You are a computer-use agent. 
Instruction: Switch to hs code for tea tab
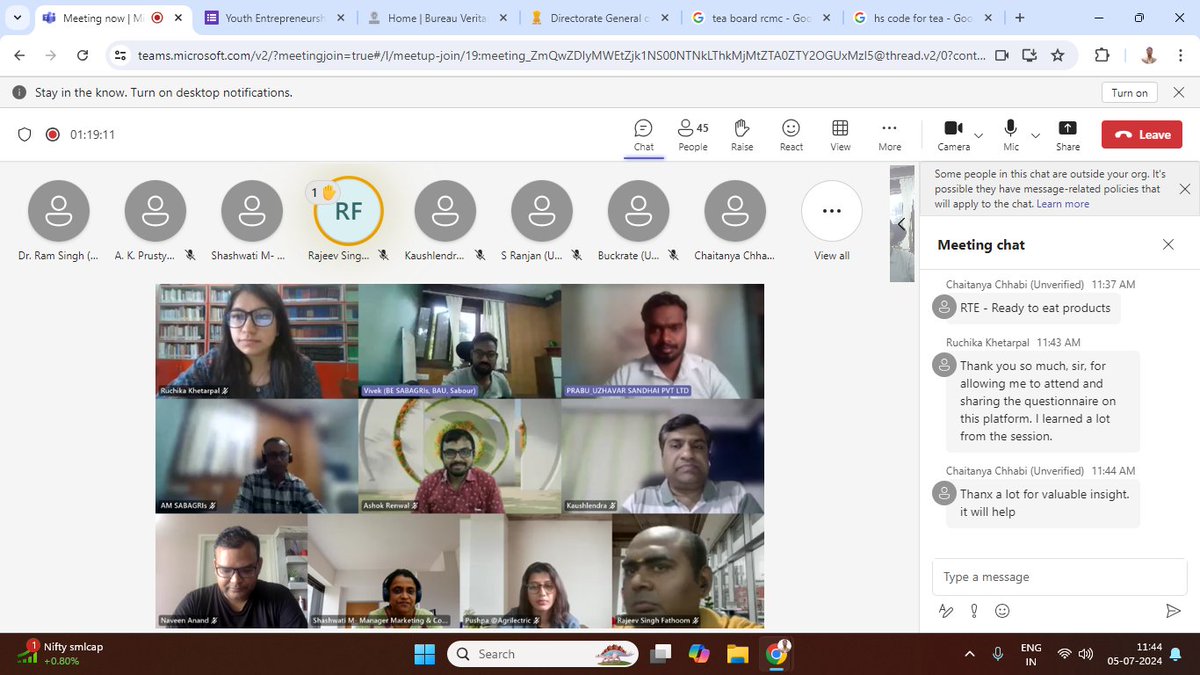(923, 17)
